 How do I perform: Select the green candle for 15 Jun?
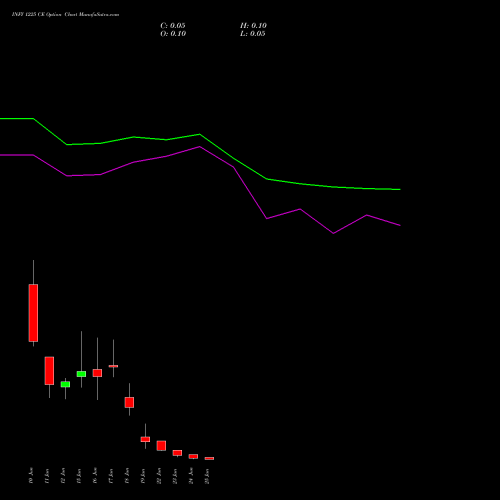pos(81,374)
